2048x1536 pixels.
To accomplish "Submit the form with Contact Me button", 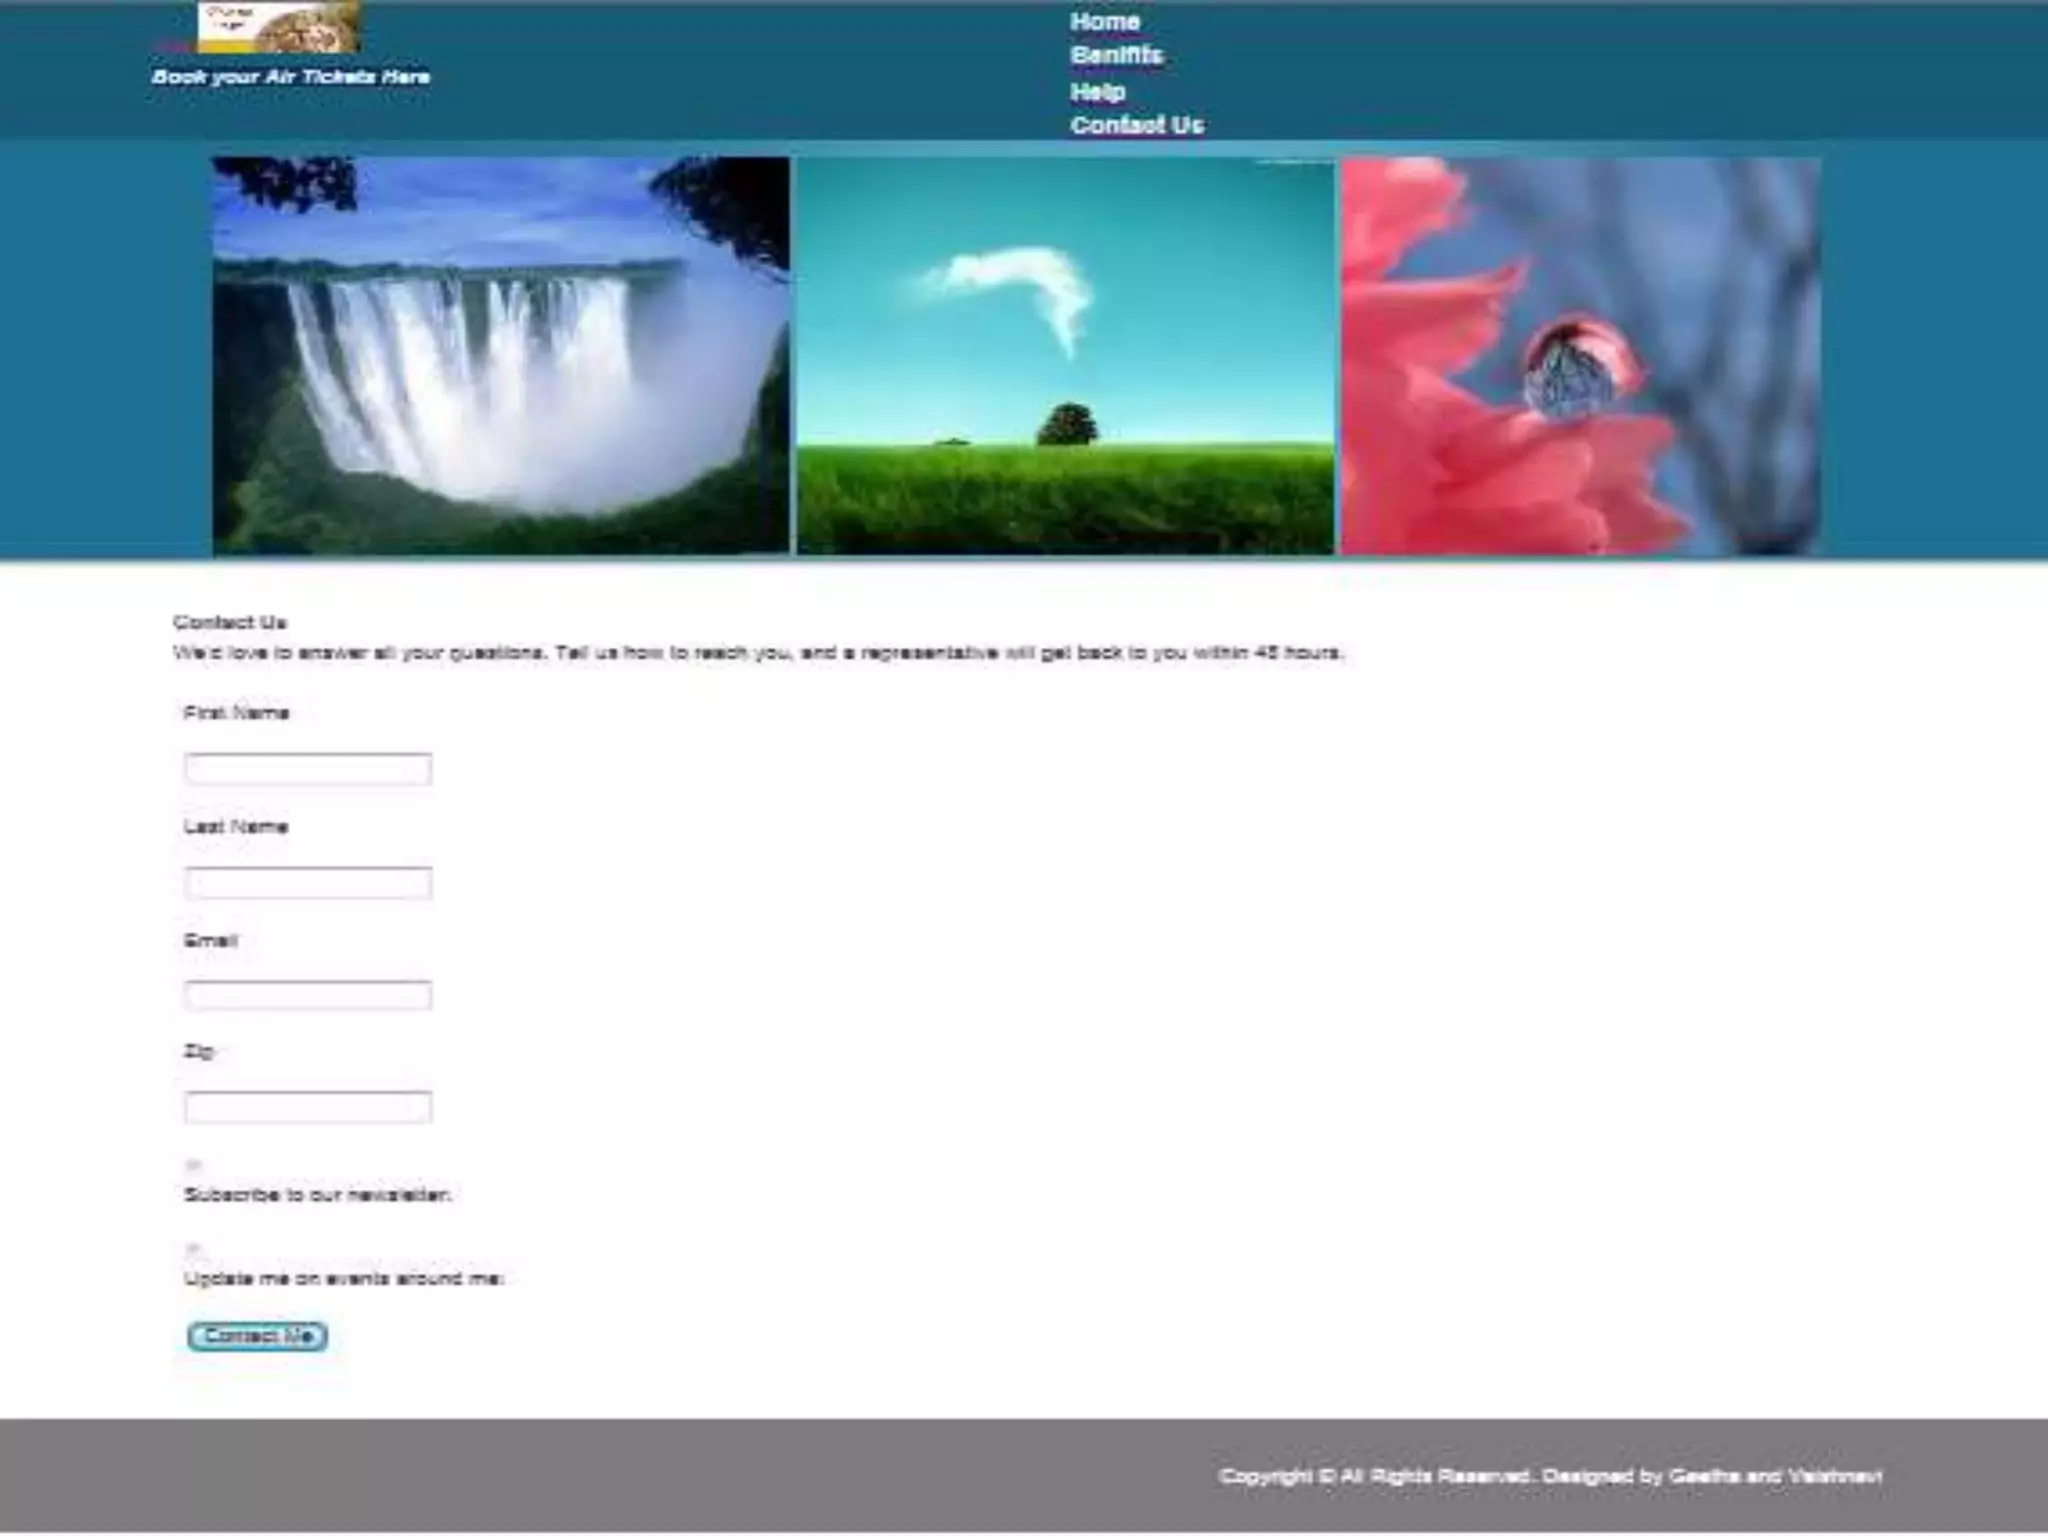I will point(257,1336).
